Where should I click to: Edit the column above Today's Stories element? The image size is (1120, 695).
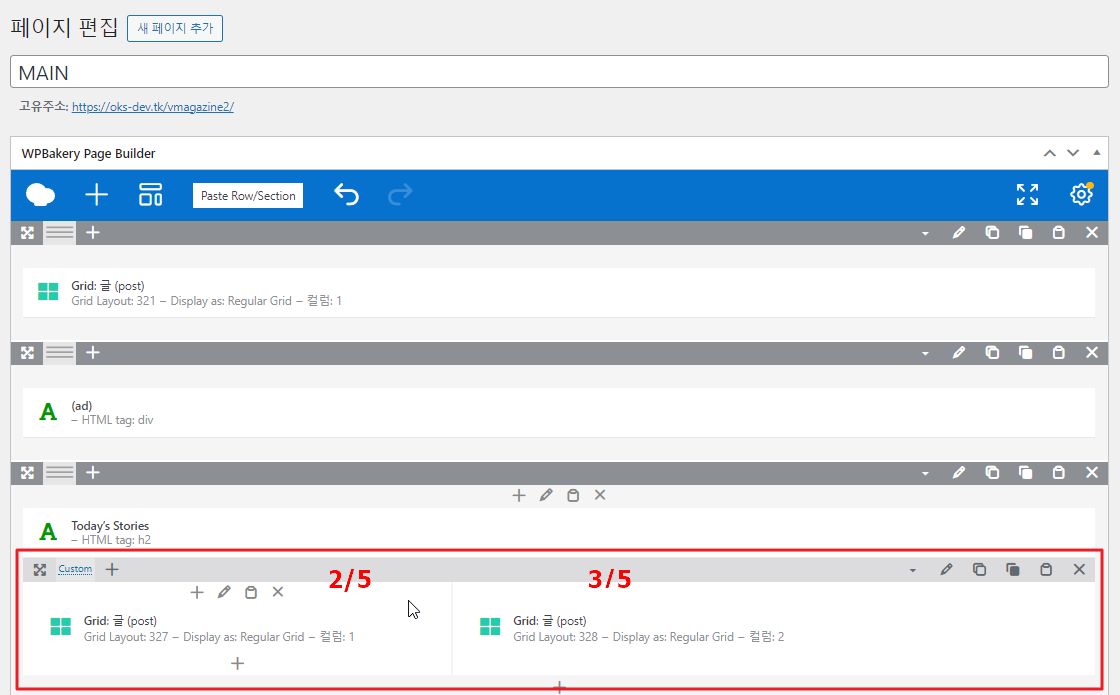pyautogui.click(x=546, y=496)
